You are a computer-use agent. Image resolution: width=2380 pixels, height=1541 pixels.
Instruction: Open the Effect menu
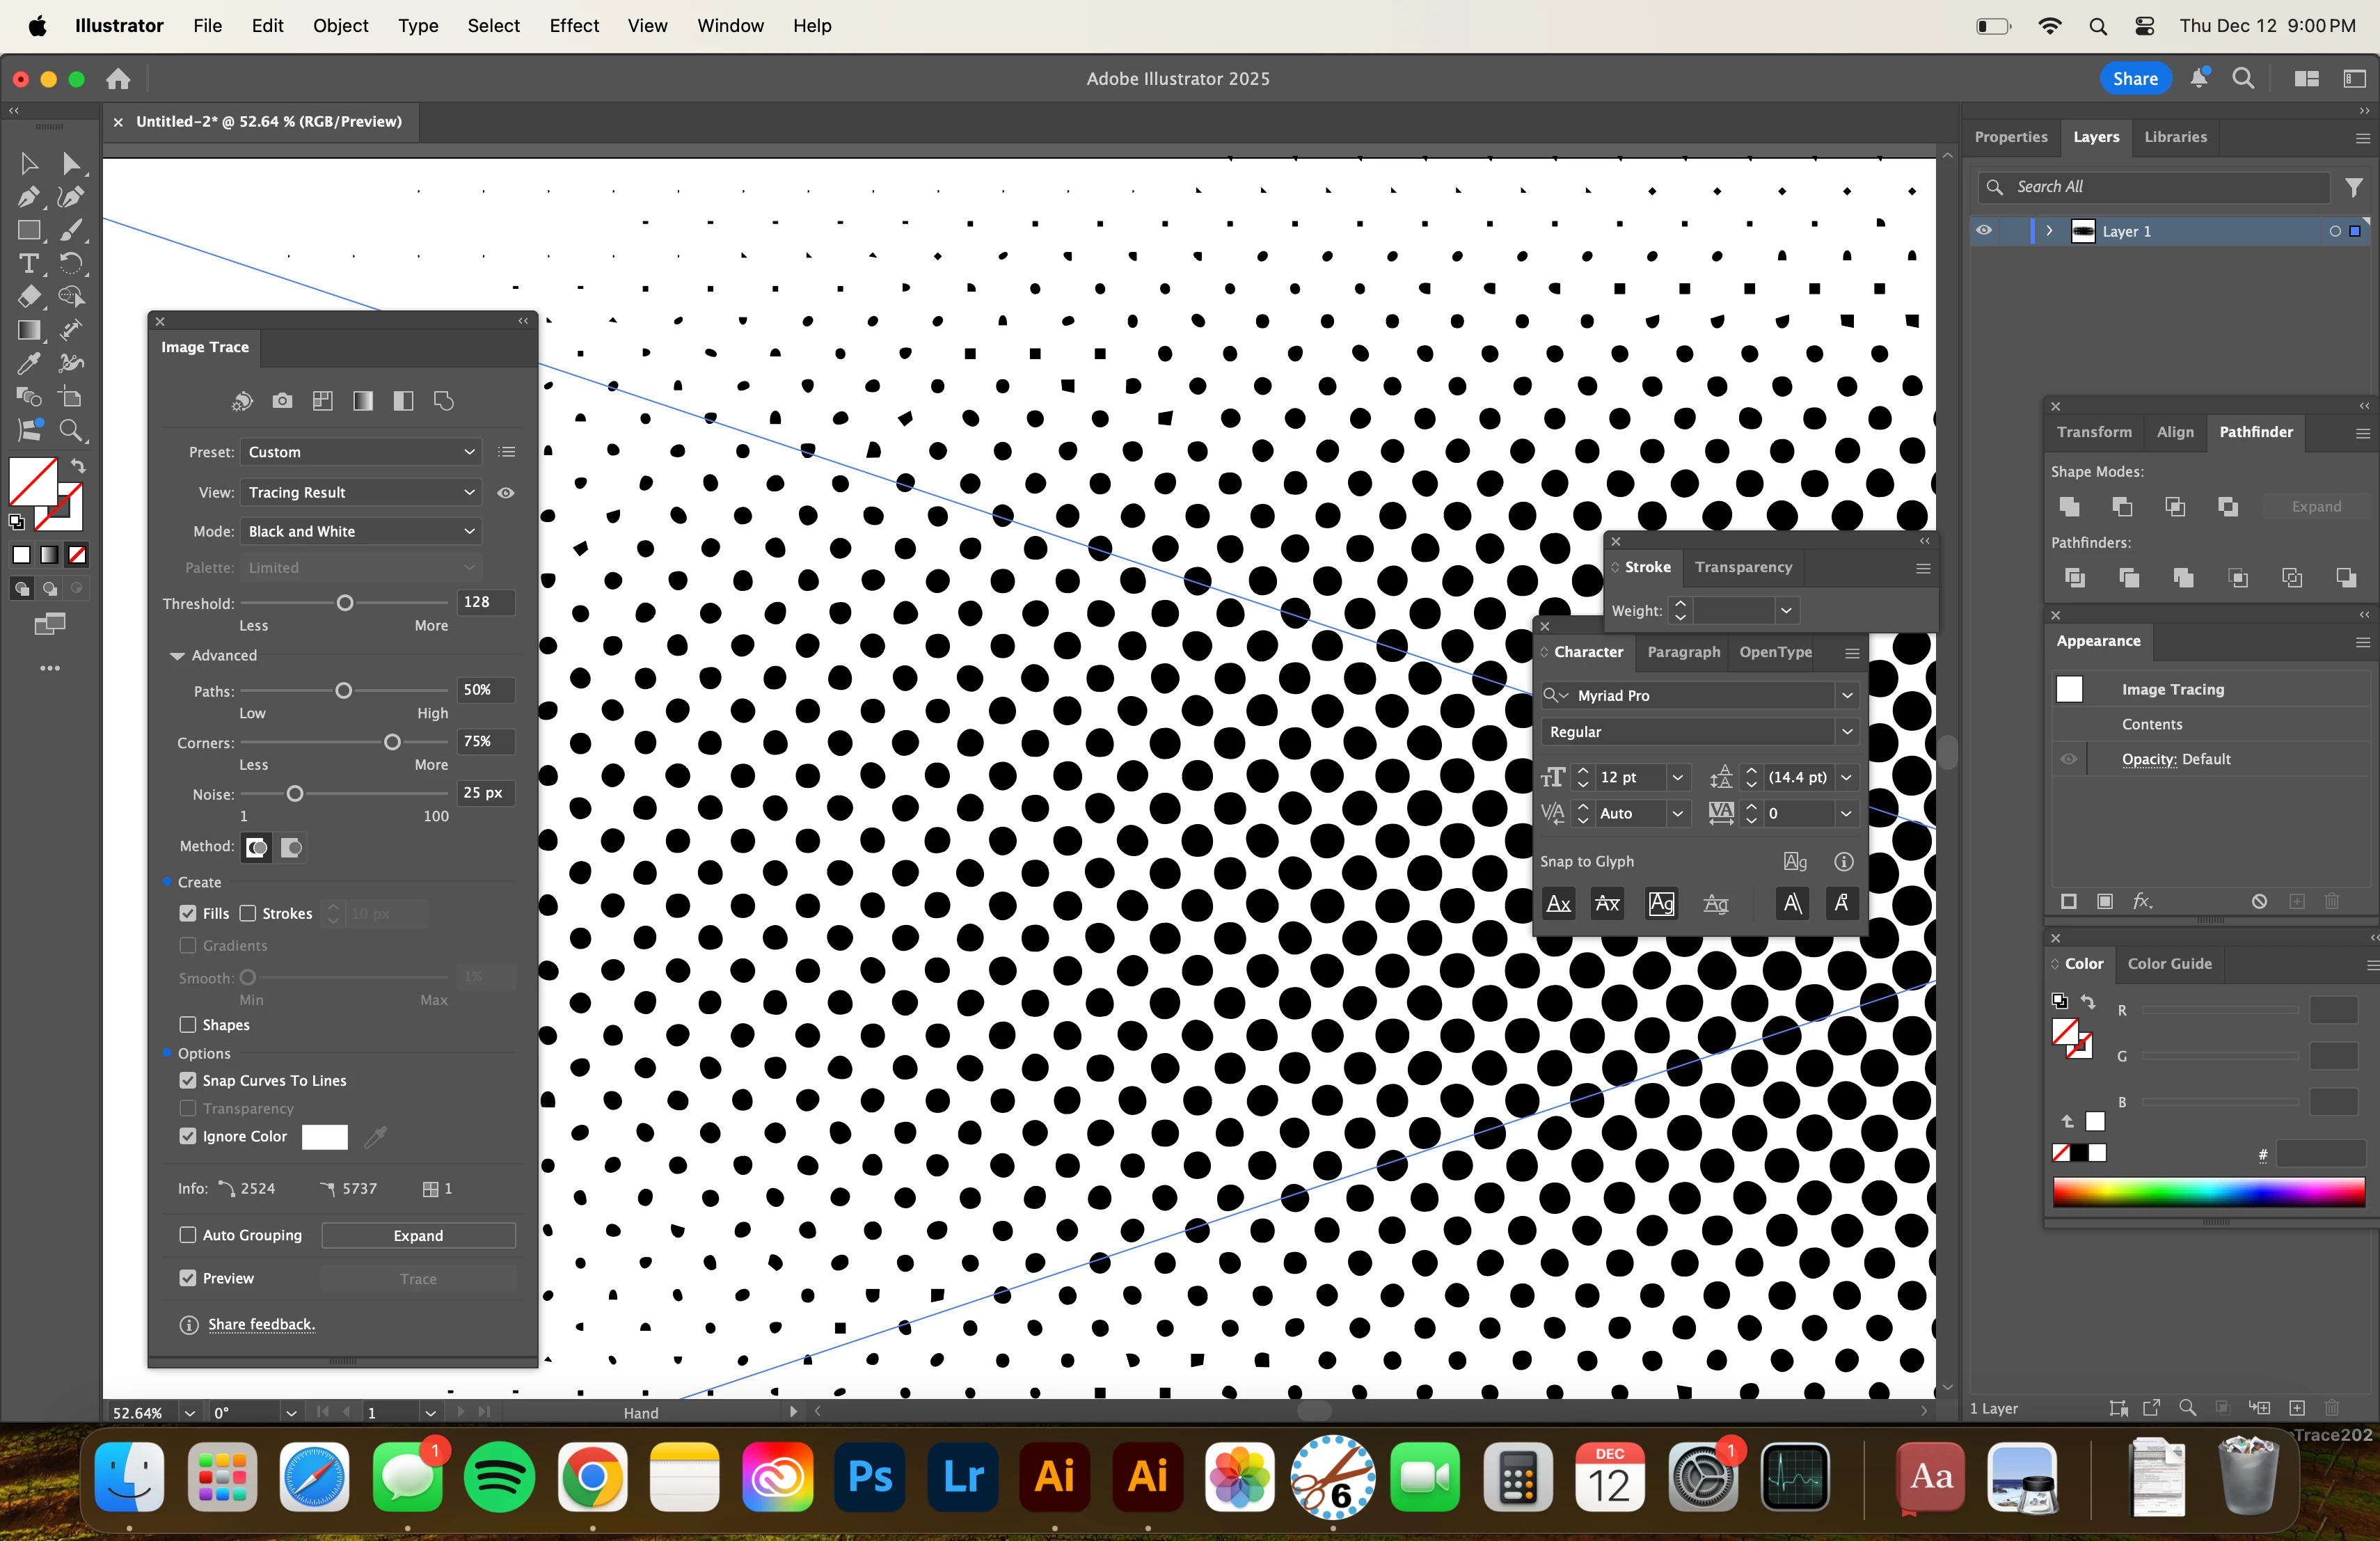pos(573,25)
